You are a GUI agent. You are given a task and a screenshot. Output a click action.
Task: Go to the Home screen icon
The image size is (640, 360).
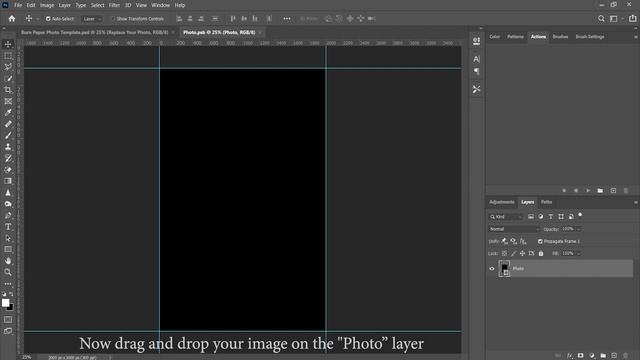pos(12,19)
